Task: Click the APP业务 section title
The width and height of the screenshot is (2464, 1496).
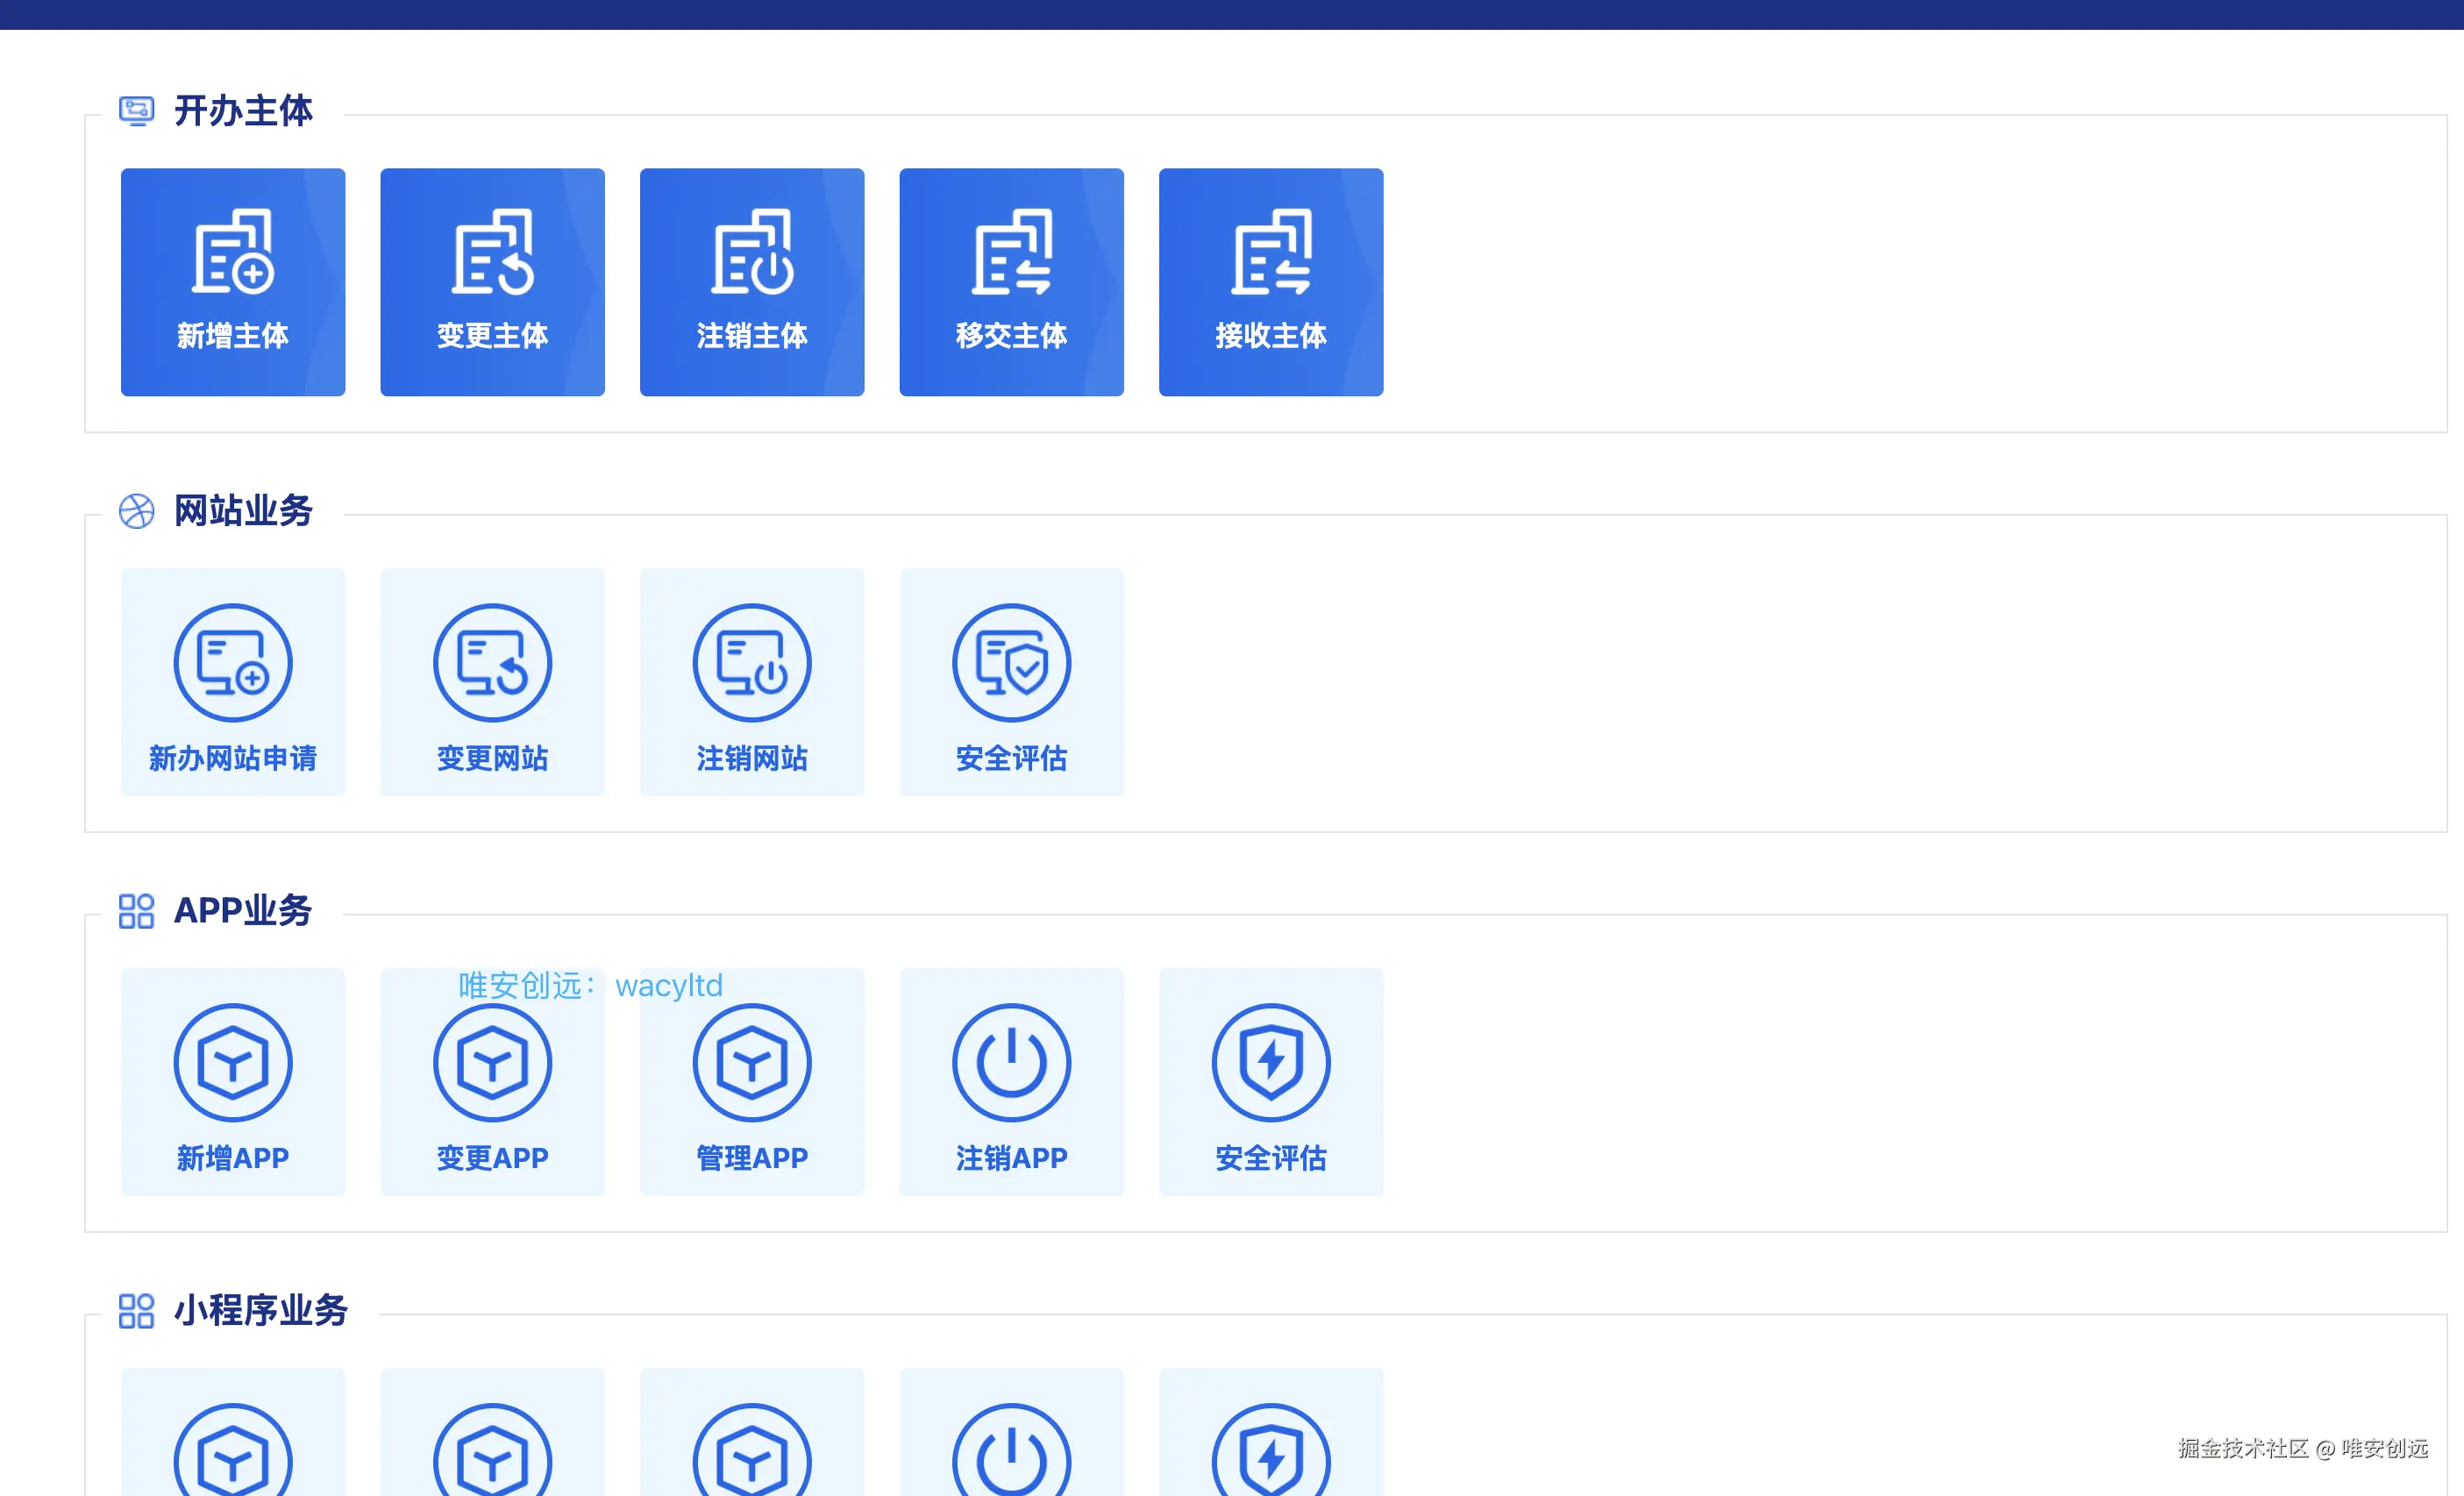Action: pos(243,911)
